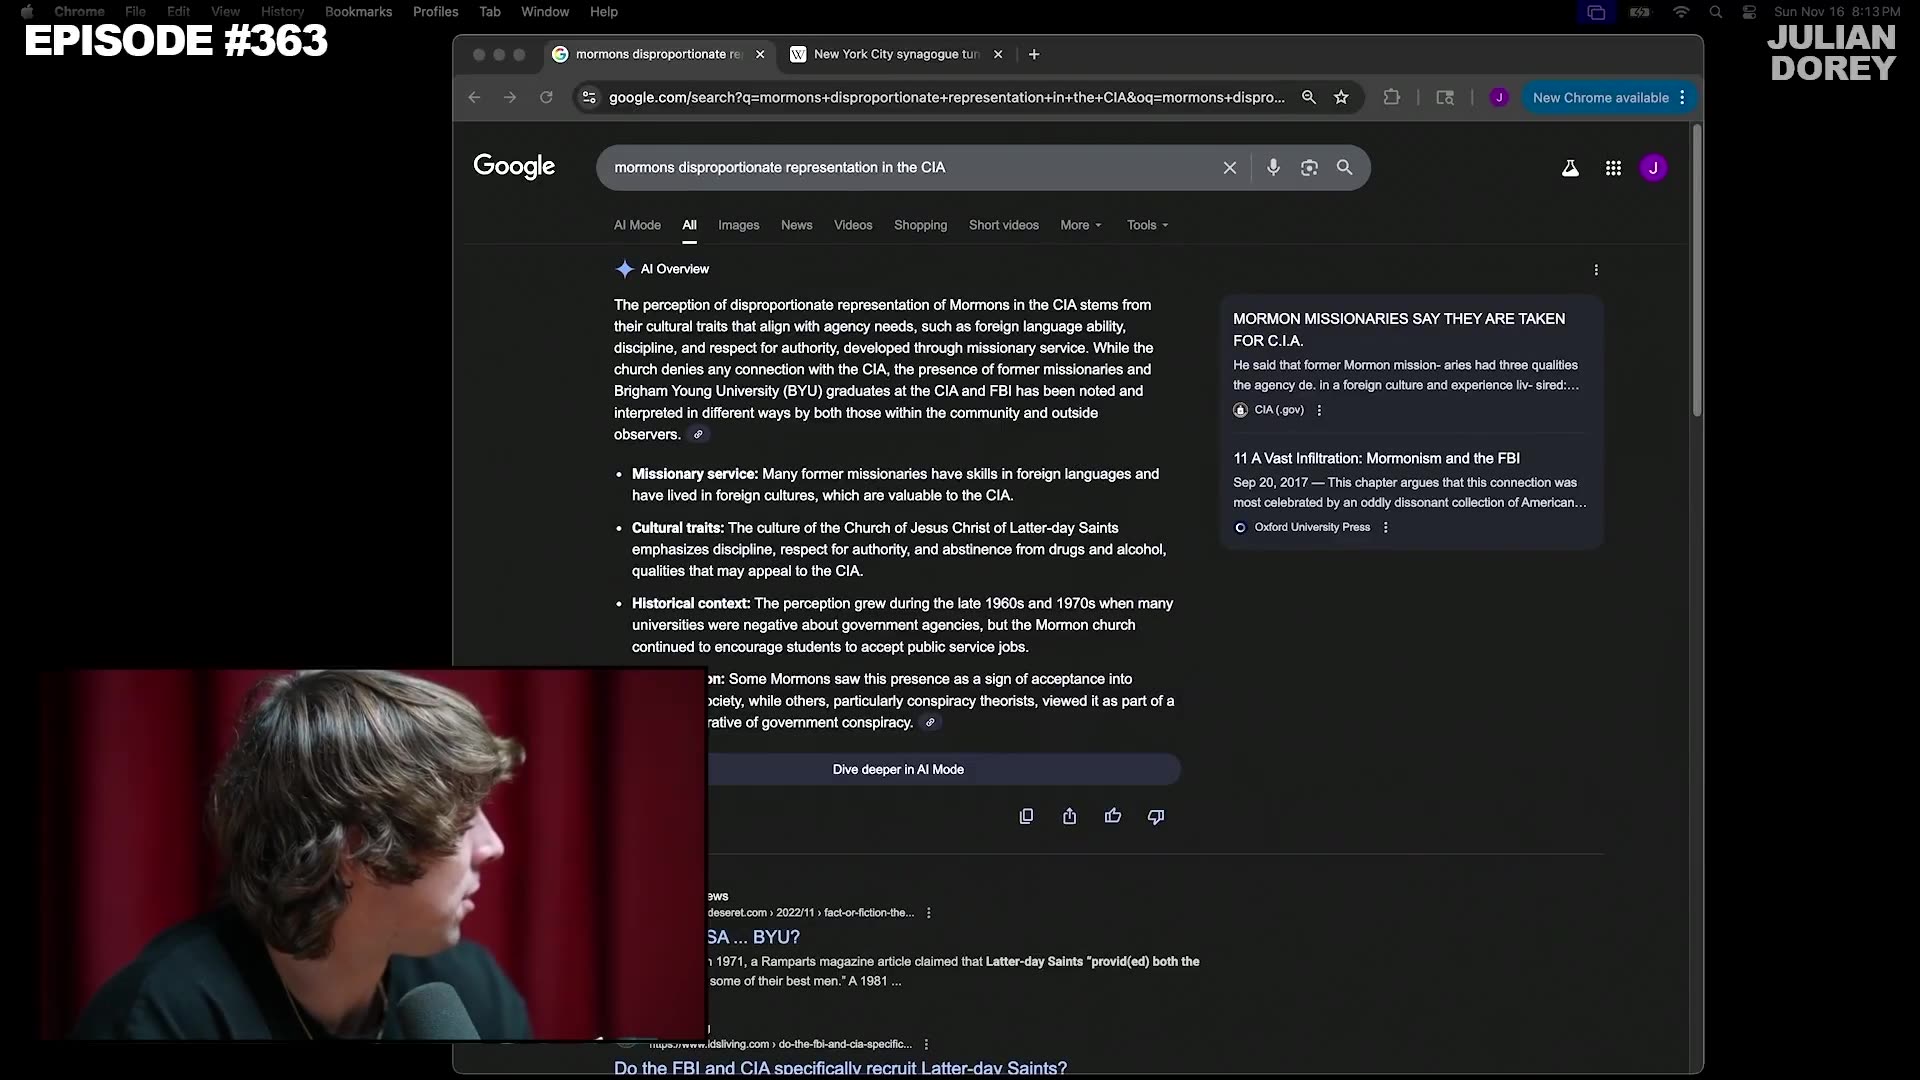Expand the Tools dropdown
Screen dimensions: 1920x1080
pyautogui.click(x=1147, y=225)
